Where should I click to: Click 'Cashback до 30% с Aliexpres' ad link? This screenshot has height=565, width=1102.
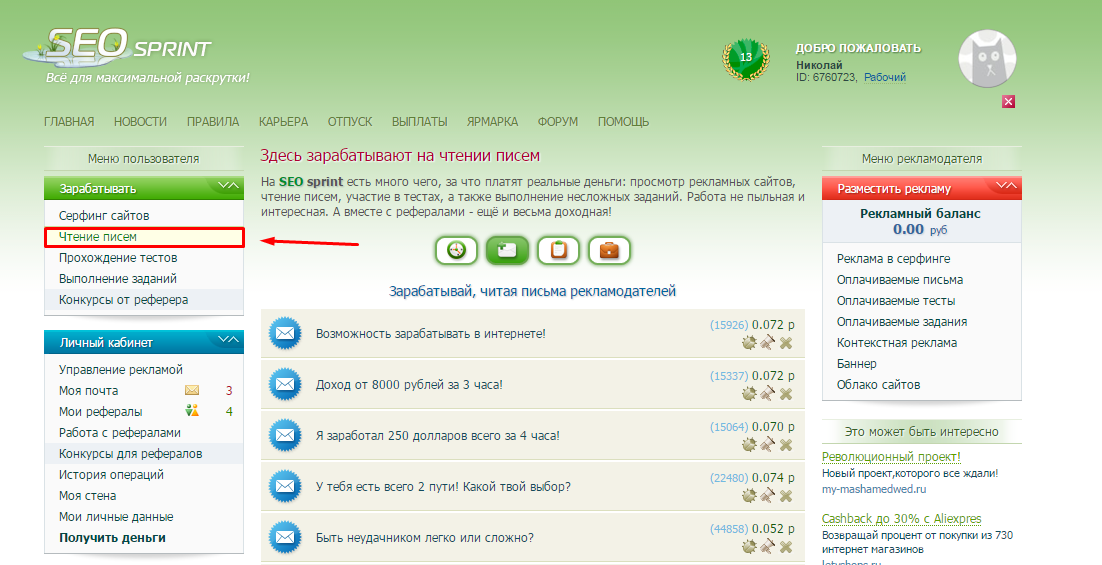point(902,519)
